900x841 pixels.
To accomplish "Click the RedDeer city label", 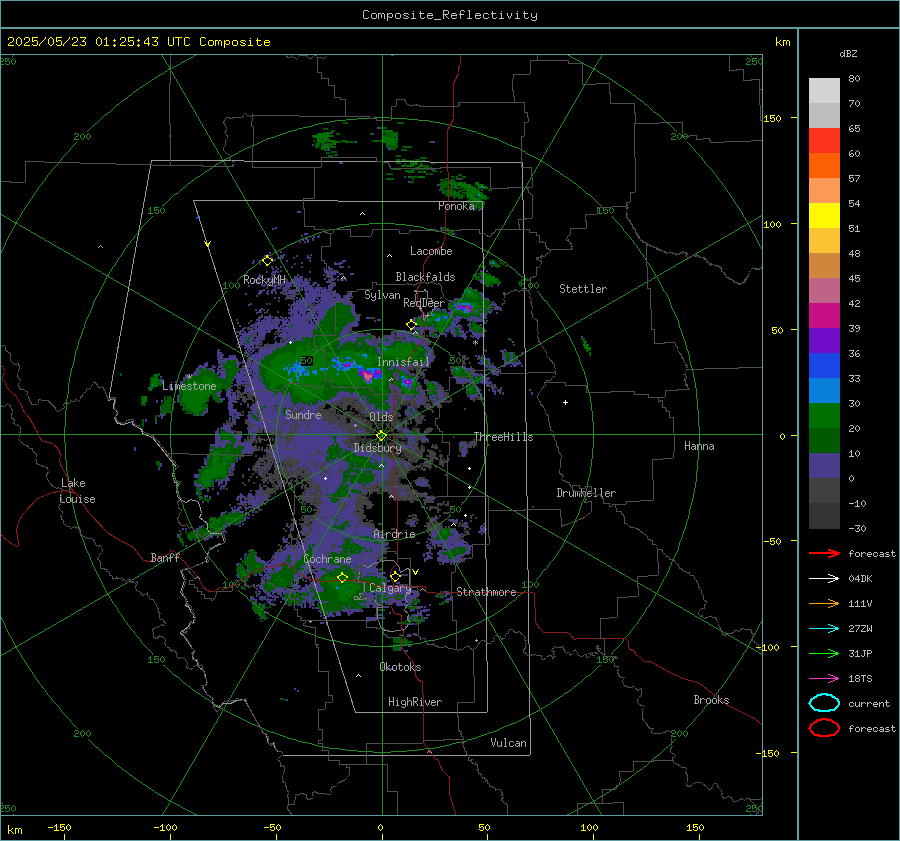I will [x=424, y=303].
